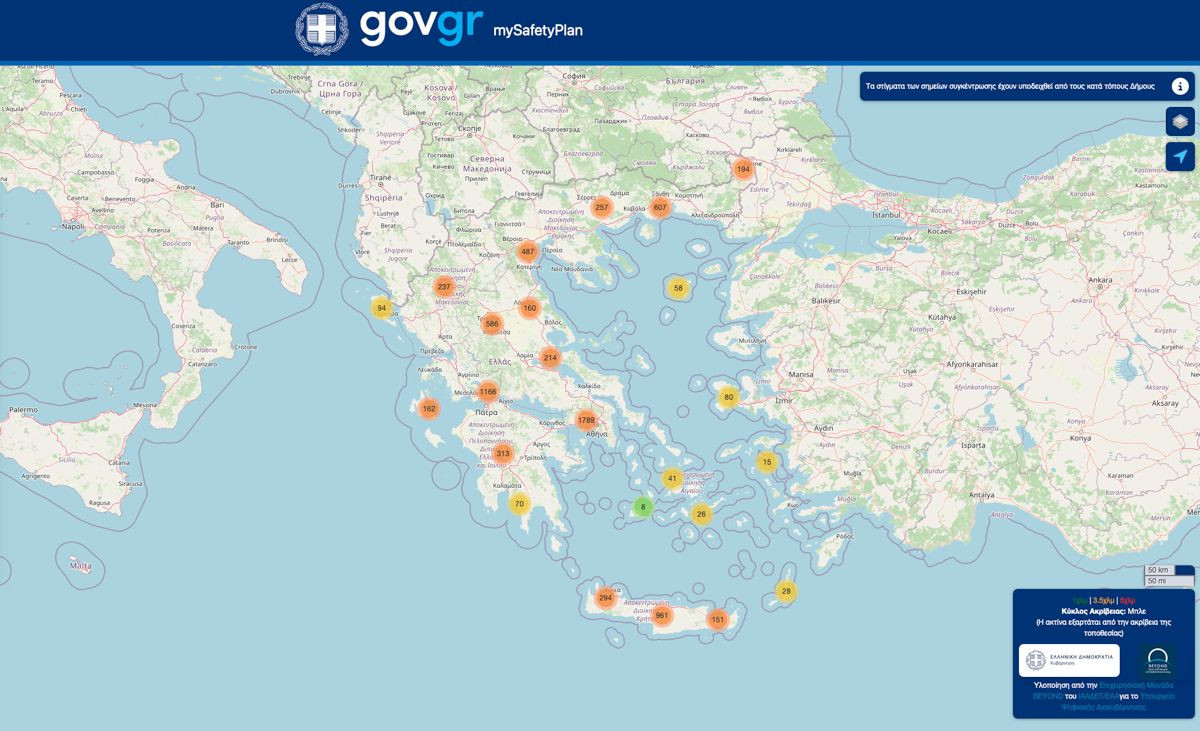Image resolution: width=1200 pixels, height=731 pixels.
Task: Open the cluster marked 313 in Peloponnese
Action: click(x=503, y=454)
